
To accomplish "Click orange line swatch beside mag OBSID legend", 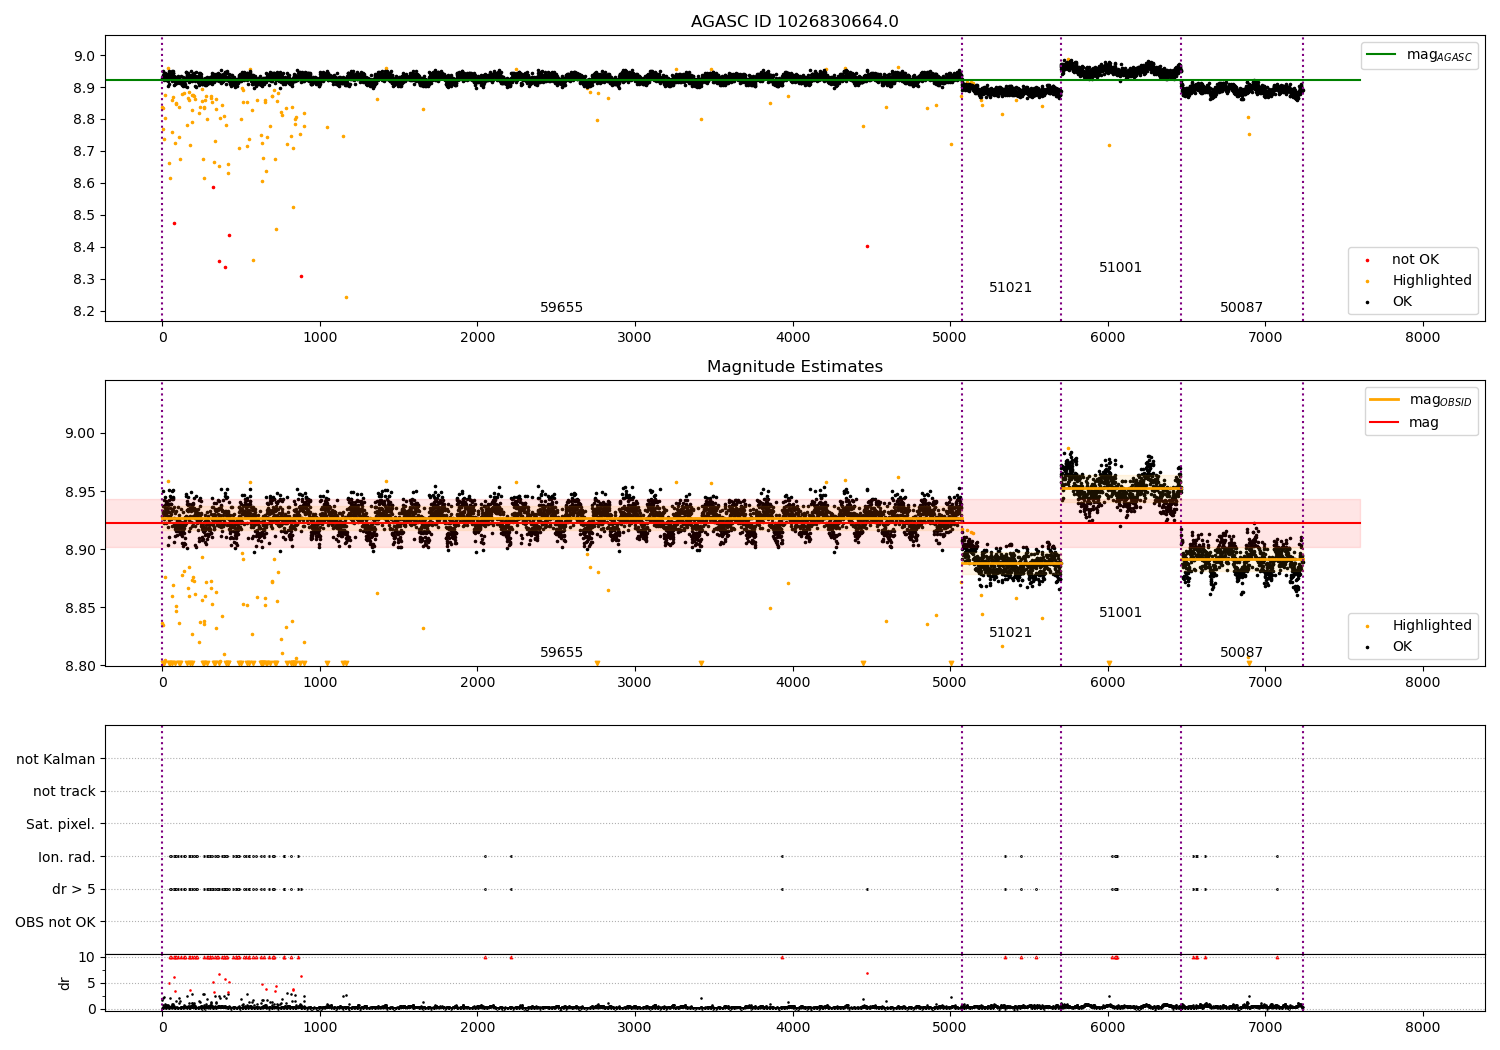I will click(1384, 399).
